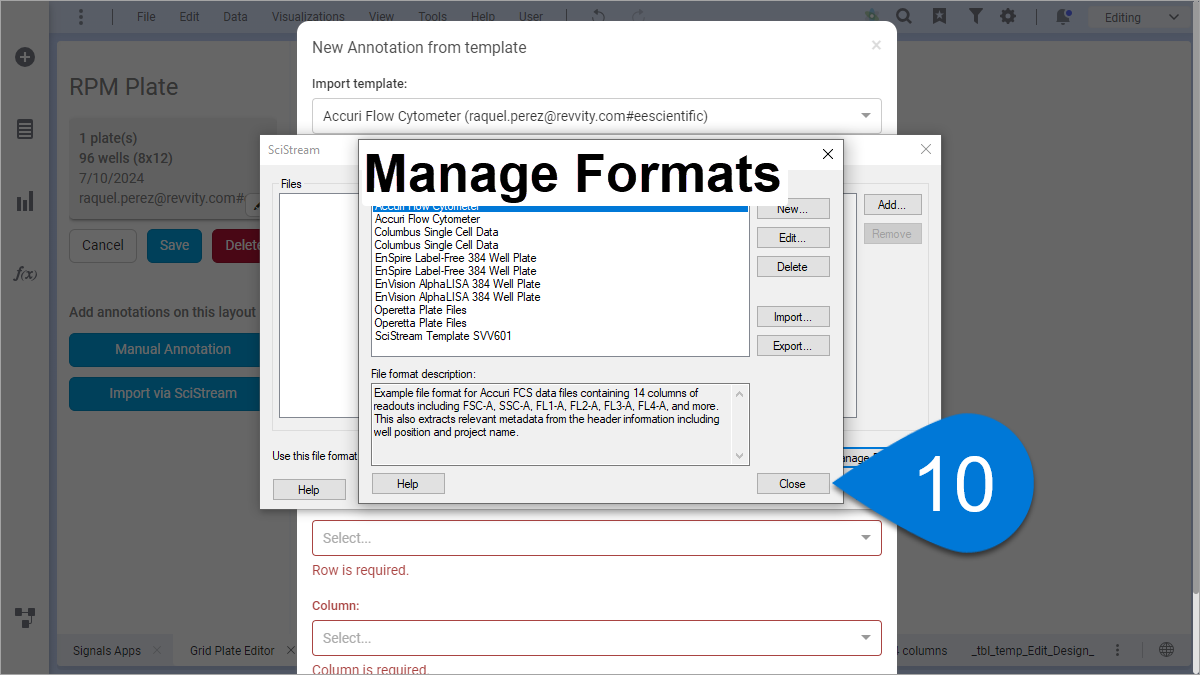1200x675 pixels.
Task: Switch to the Signals Apps tab
Action: click(x=107, y=651)
